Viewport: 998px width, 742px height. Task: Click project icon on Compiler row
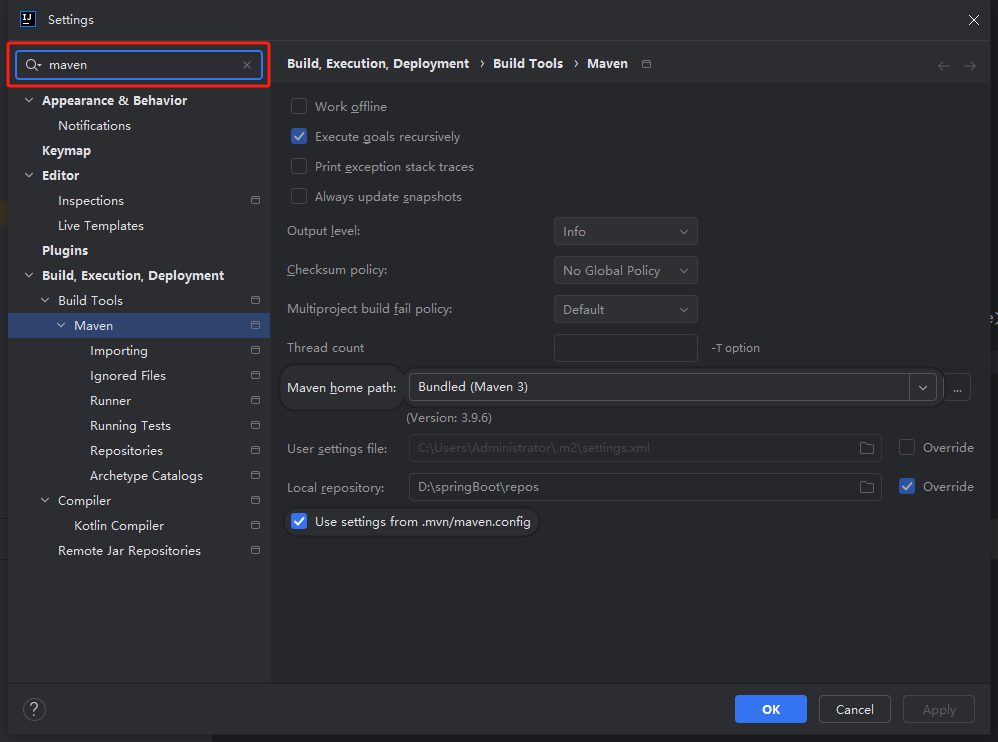[255, 500]
